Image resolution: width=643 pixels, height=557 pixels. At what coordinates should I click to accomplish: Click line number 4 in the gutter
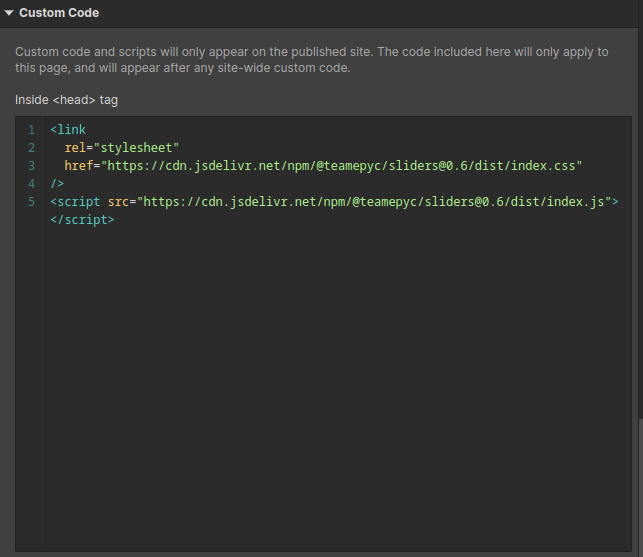[x=32, y=184]
